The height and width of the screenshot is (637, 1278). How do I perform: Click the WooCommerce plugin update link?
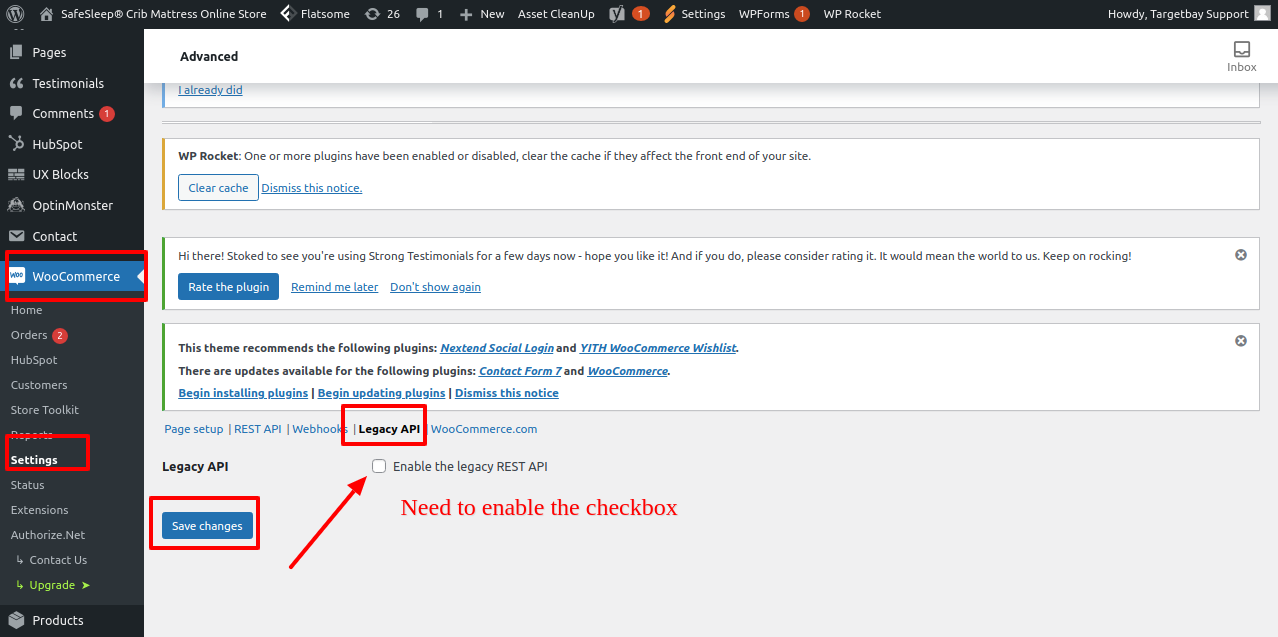(627, 371)
